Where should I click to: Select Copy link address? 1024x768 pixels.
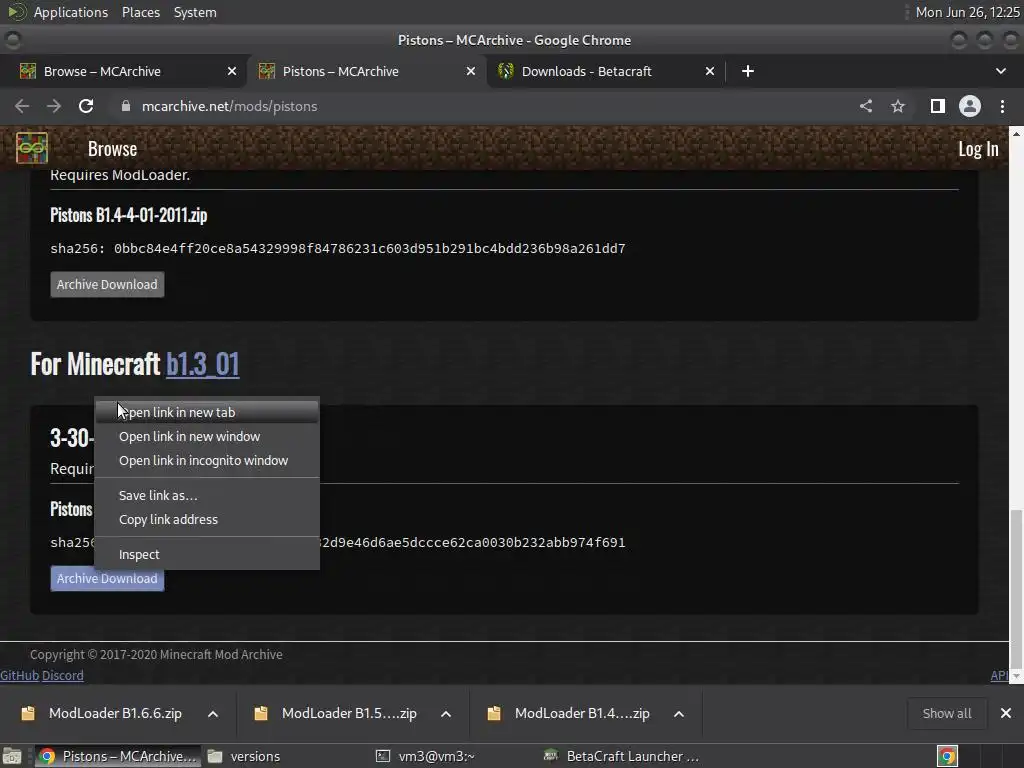coord(207,519)
